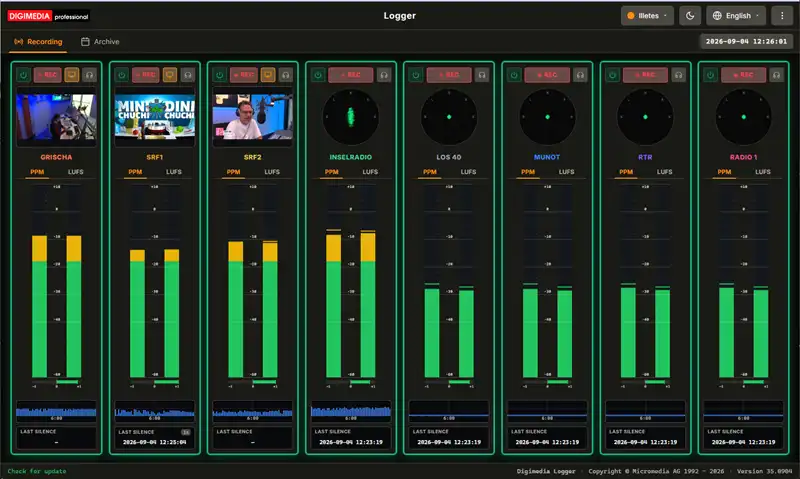Click the REC button on GRISCHA

(47, 75)
